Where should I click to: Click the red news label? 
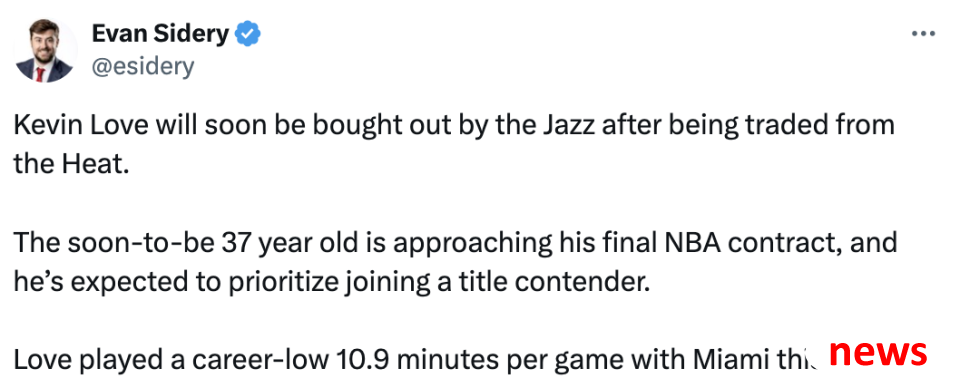tap(877, 353)
